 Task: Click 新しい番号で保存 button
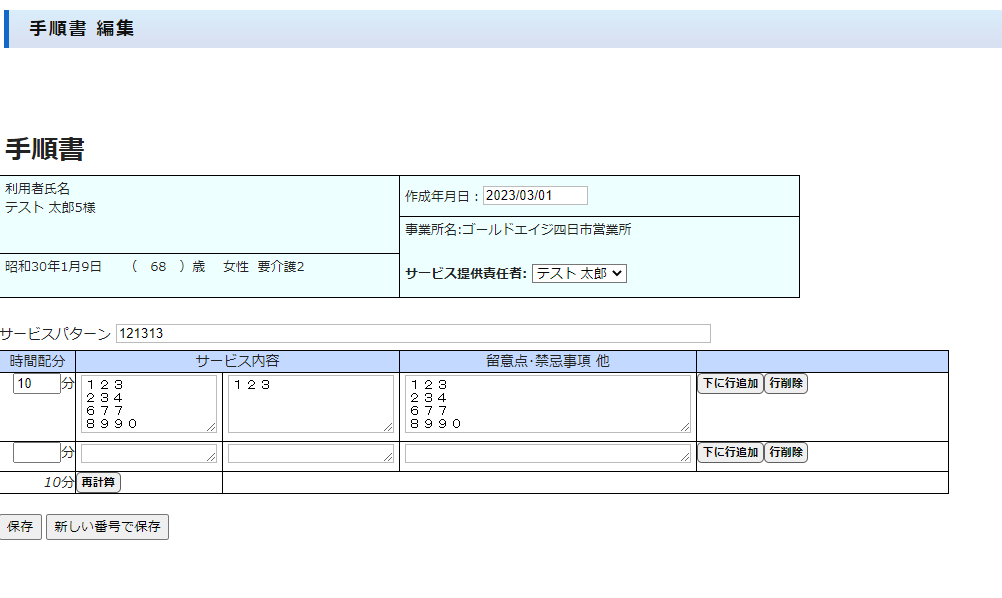(107, 527)
